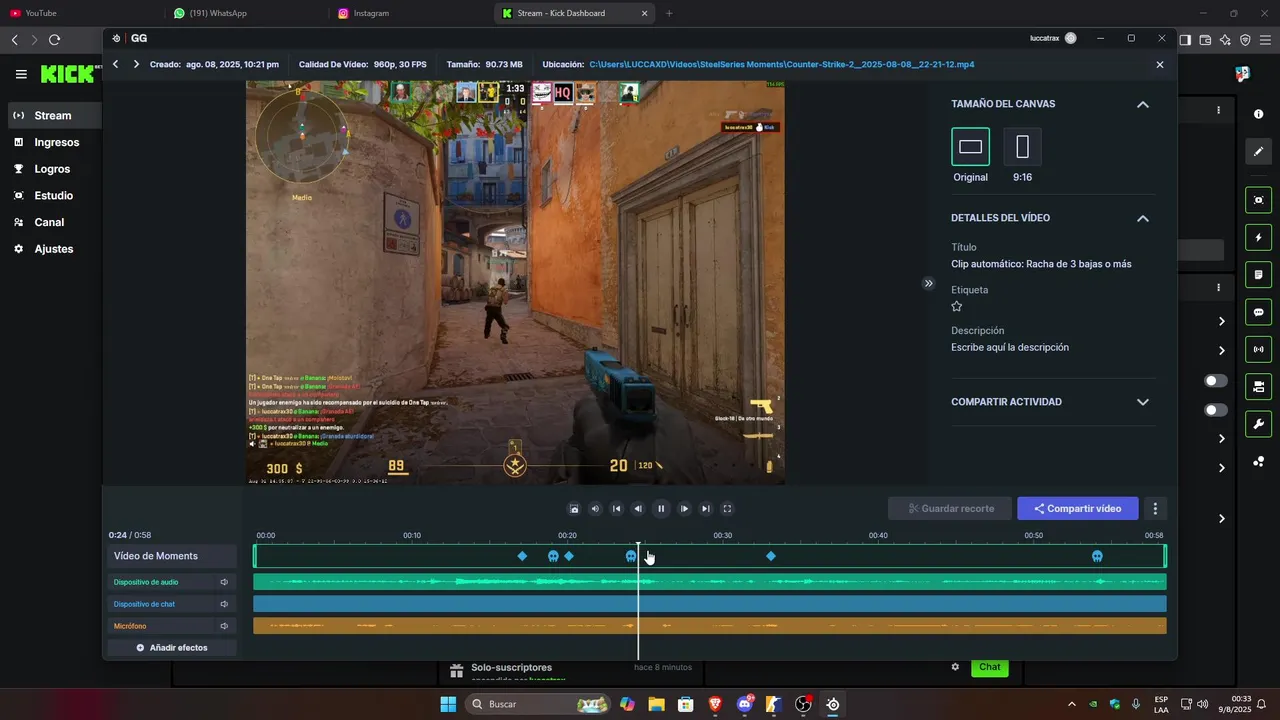Image resolution: width=1280 pixels, height=720 pixels.
Task: Switch to the WhatsApp browser tab
Action: 245,13
